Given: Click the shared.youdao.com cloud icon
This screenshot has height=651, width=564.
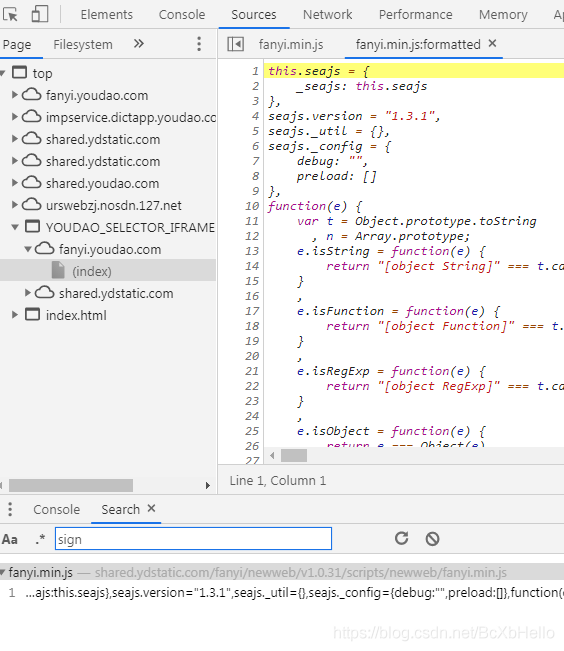Looking at the screenshot, I should pyautogui.click(x=32, y=183).
